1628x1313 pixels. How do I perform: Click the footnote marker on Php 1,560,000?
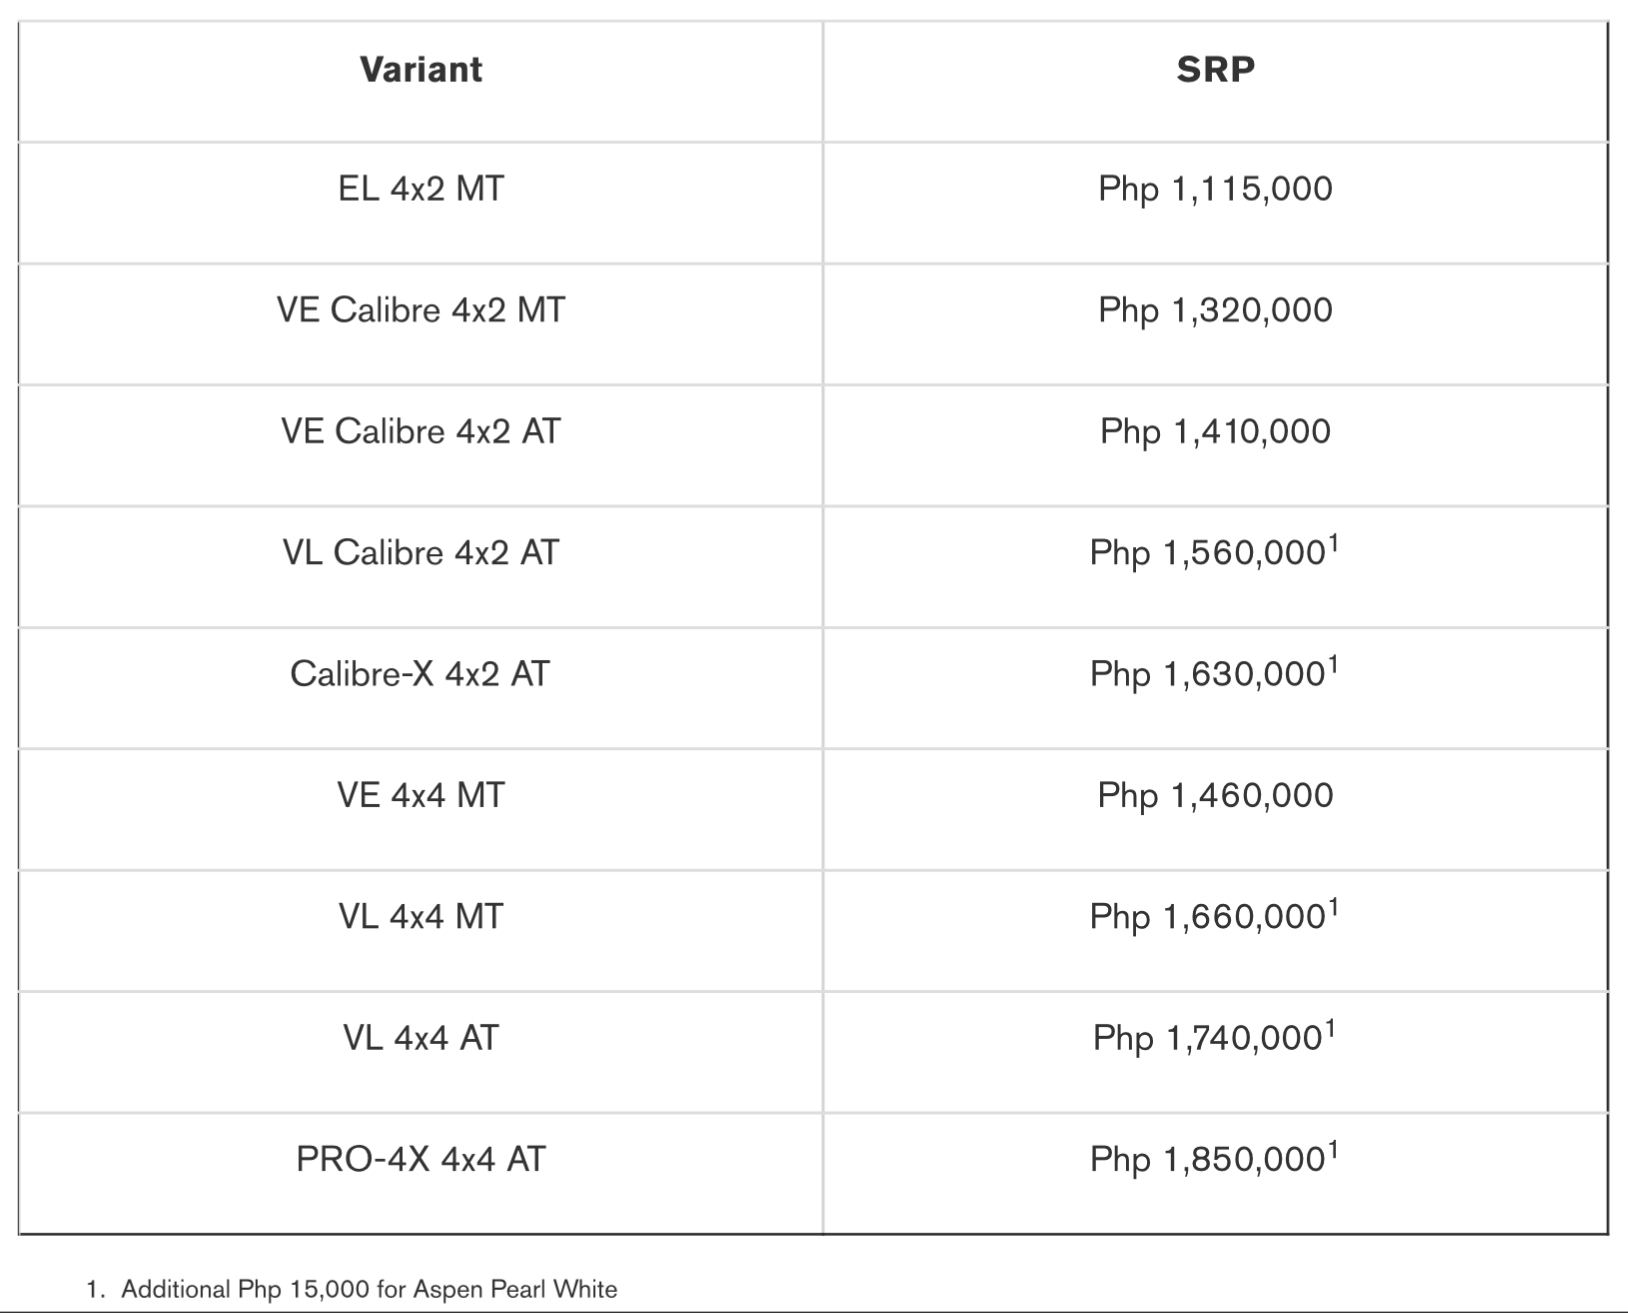(x=1333, y=543)
